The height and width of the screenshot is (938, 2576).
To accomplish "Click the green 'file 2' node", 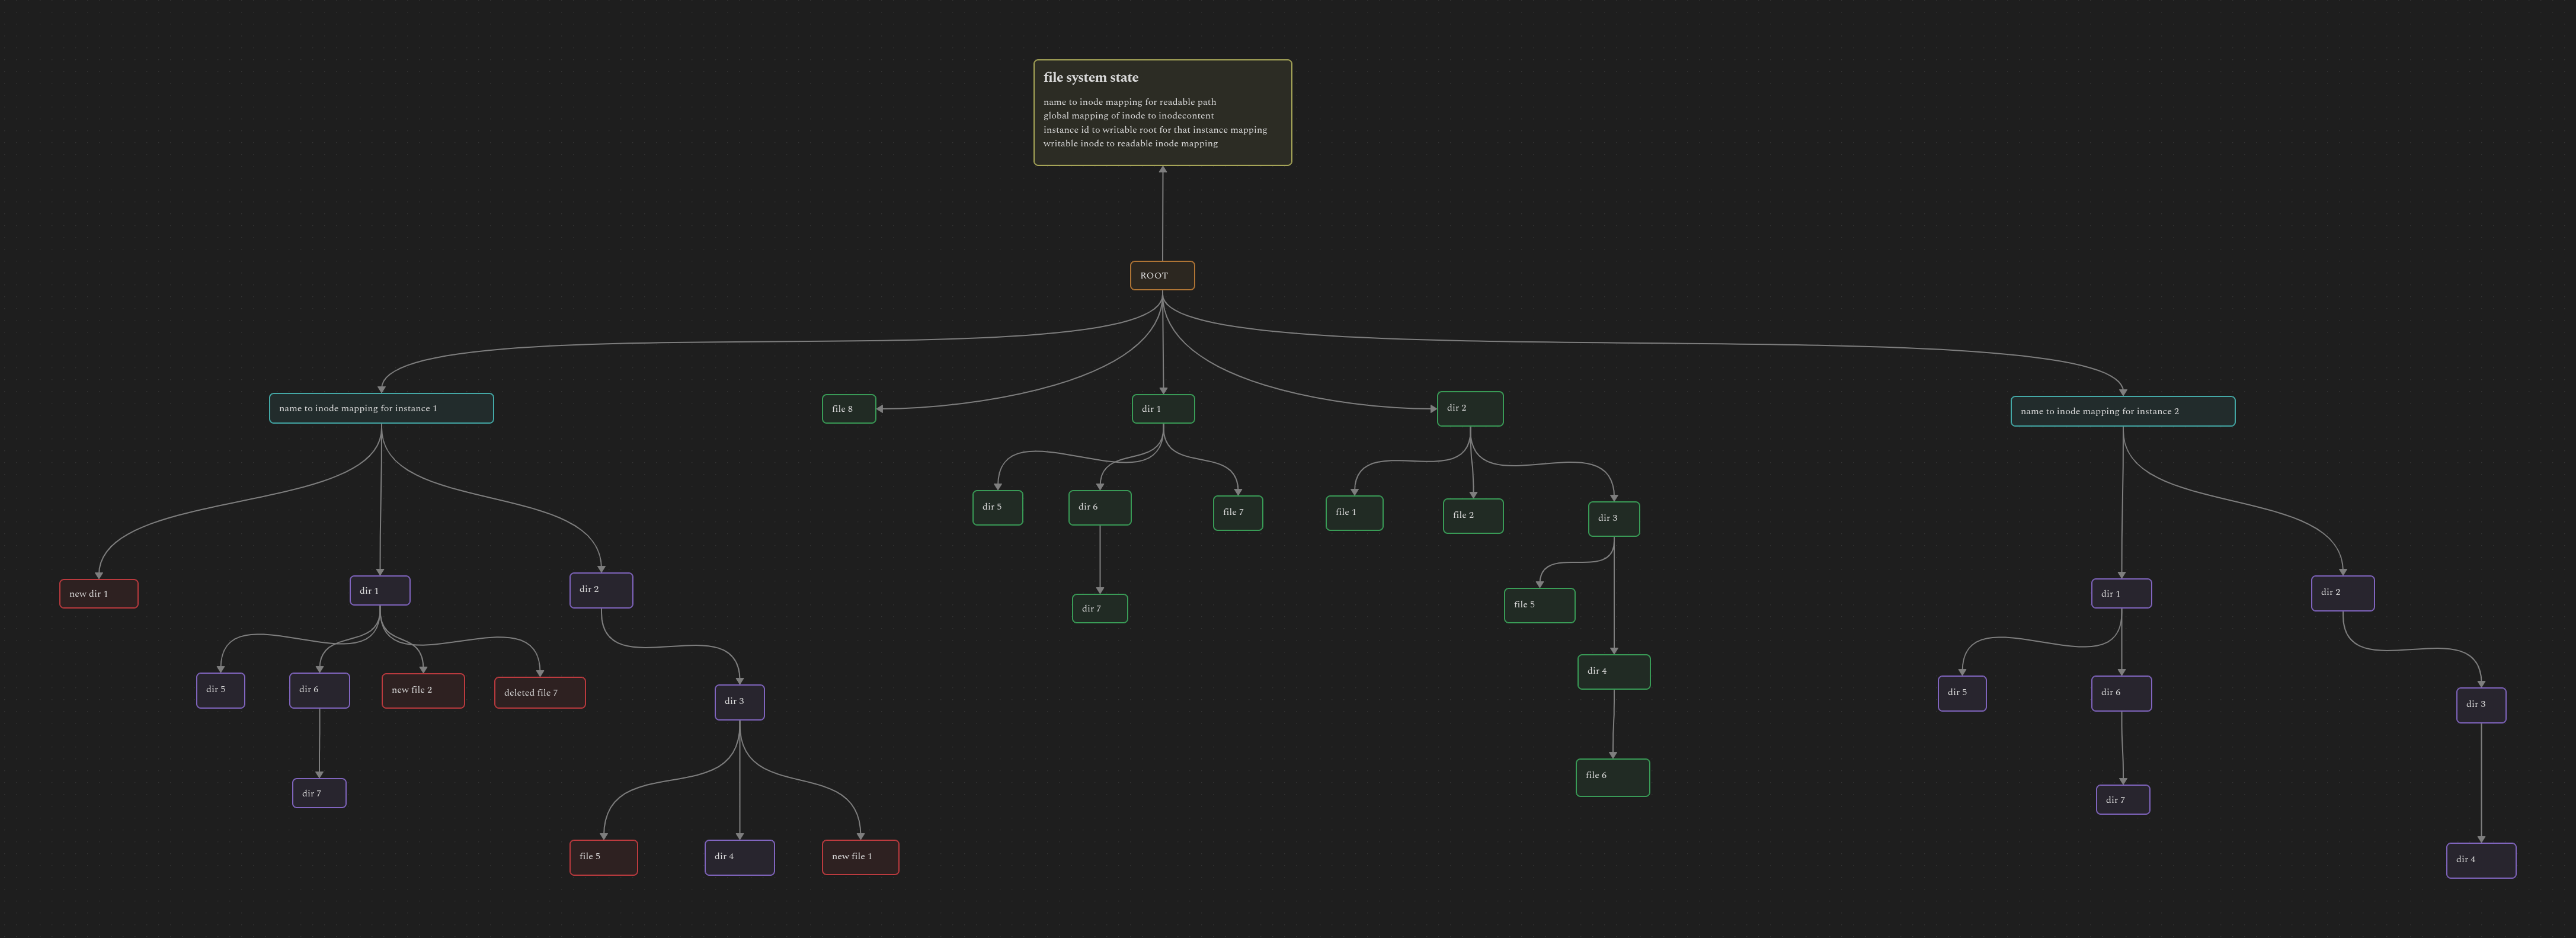I will (x=1473, y=516).
